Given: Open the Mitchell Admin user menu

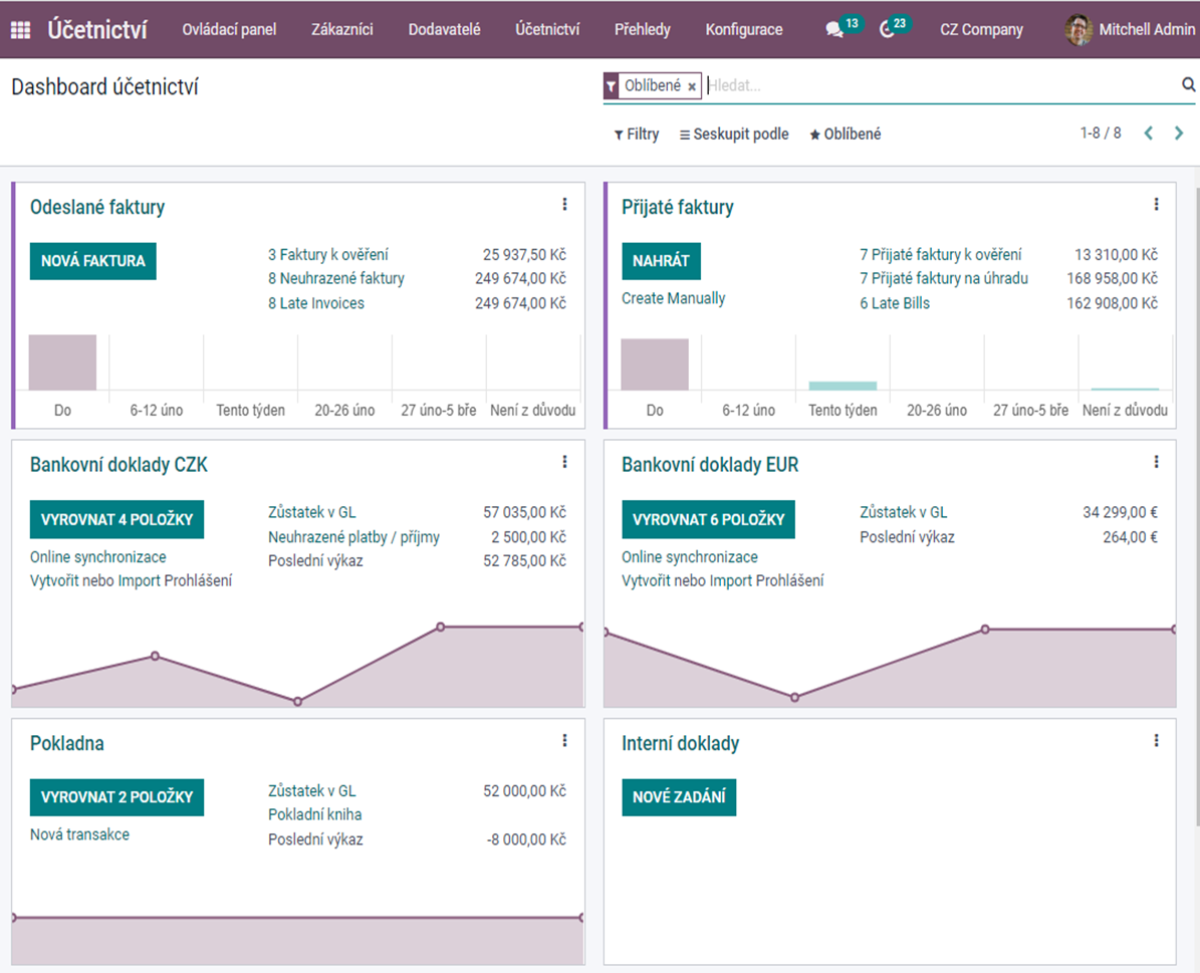Looking at the screenshot, I should pyautogui.click(x=1130, y=30).
